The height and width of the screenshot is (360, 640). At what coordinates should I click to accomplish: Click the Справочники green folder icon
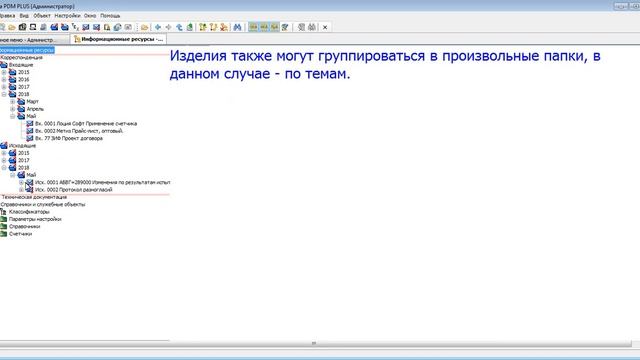click(x=4, y=226)
